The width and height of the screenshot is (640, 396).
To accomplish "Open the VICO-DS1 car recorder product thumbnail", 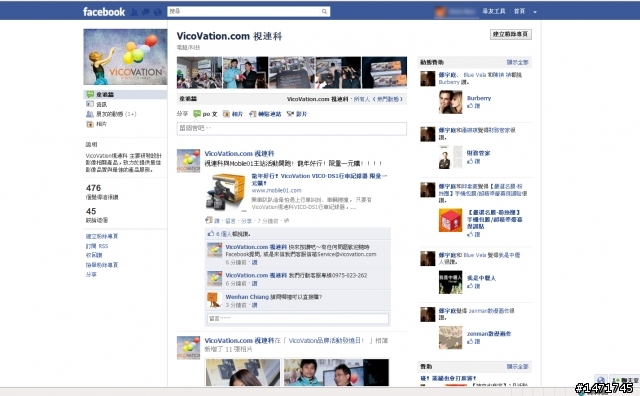I will point(226,192).
